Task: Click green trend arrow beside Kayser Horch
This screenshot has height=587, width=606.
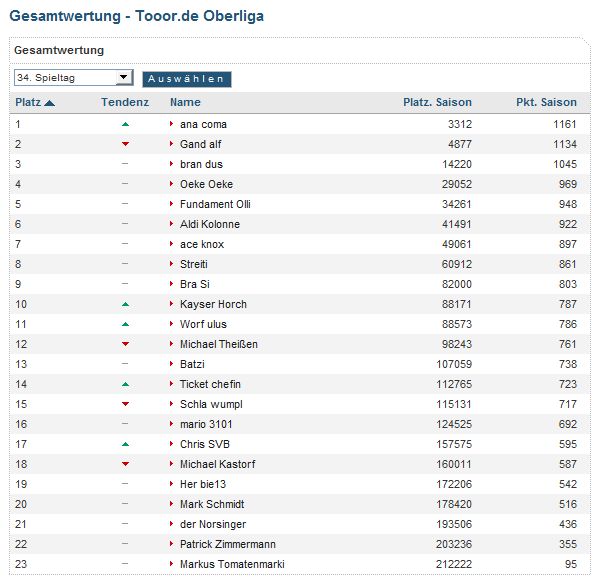Action: coord(125,304)
